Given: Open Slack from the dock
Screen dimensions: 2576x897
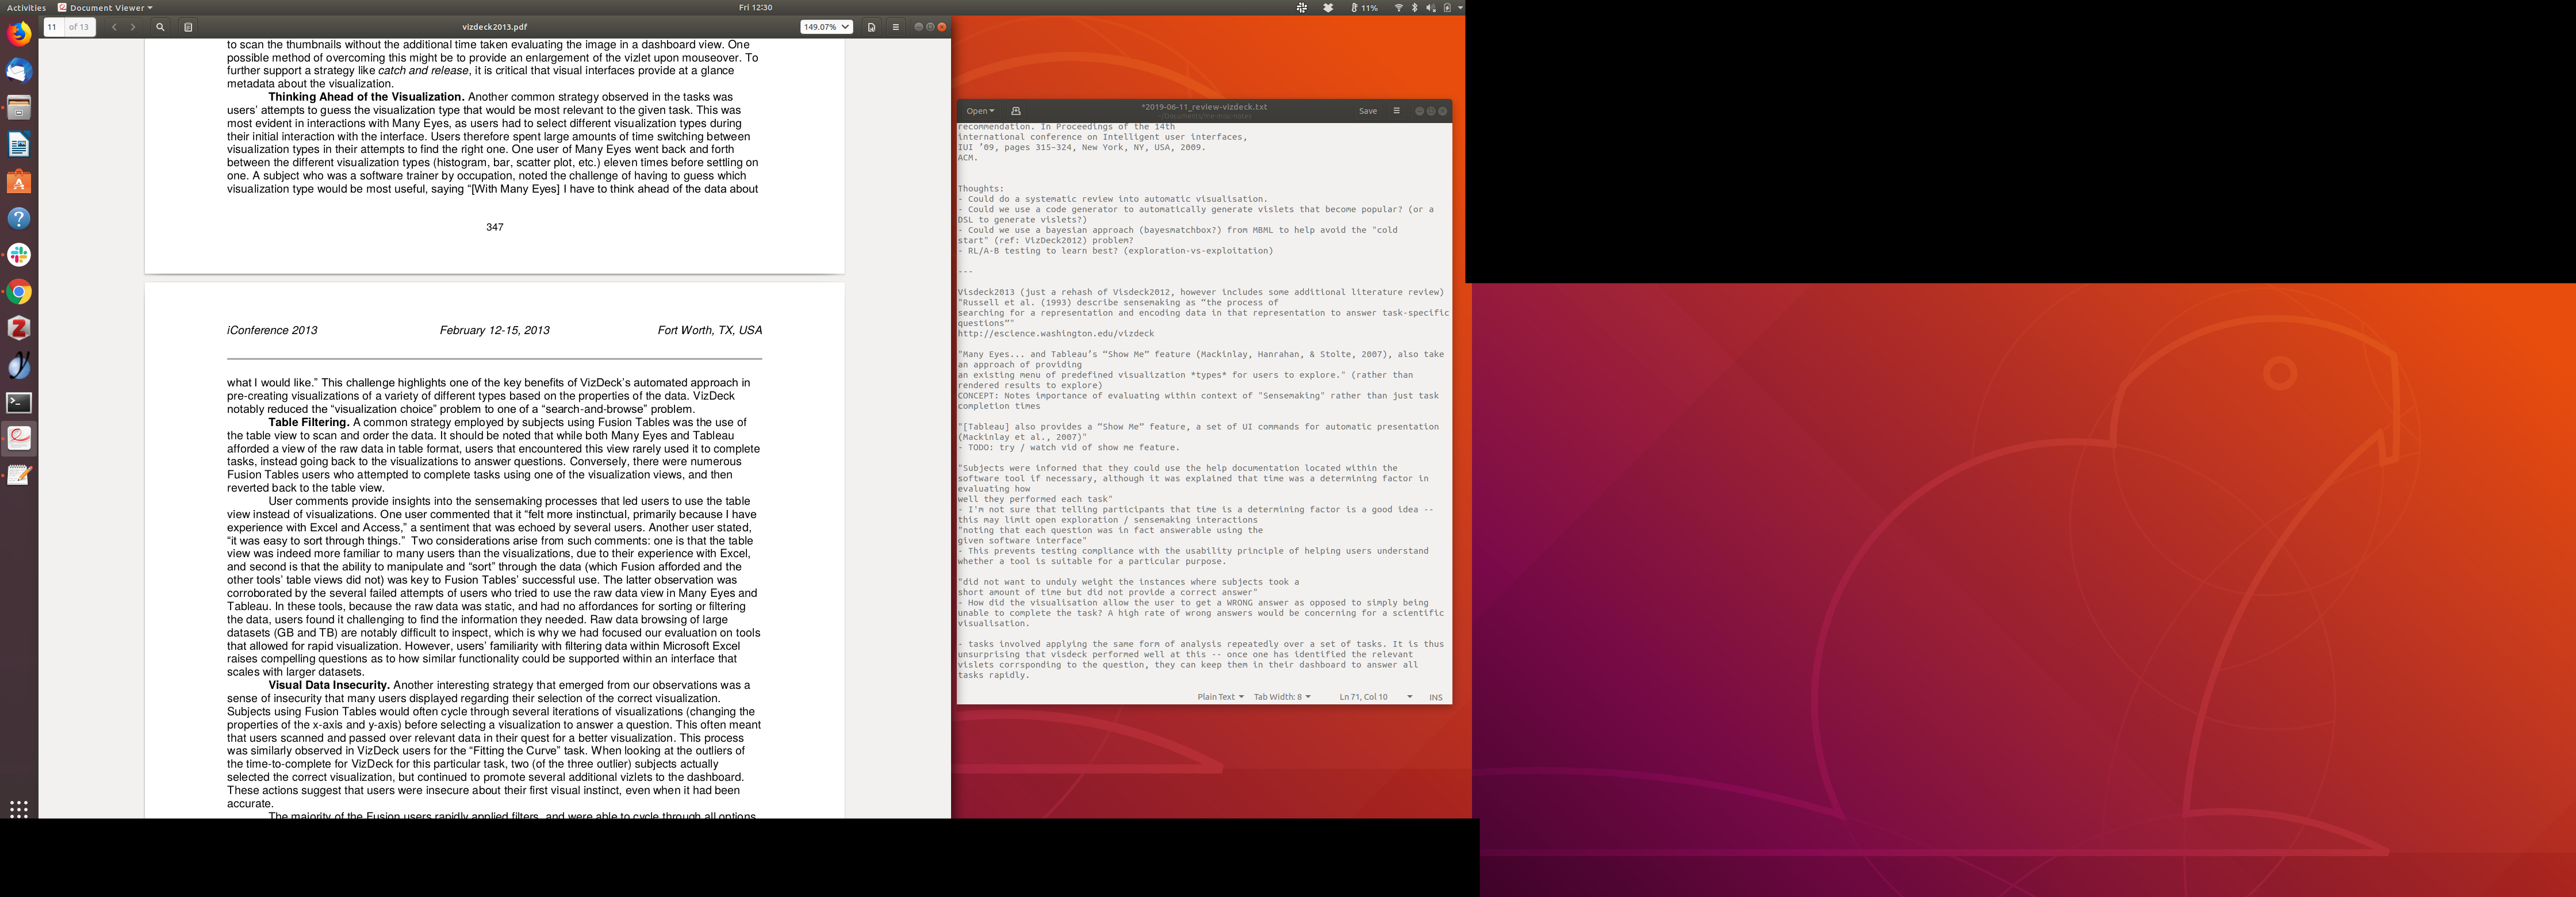Looking at the screenshot, I should coord(19,255).
